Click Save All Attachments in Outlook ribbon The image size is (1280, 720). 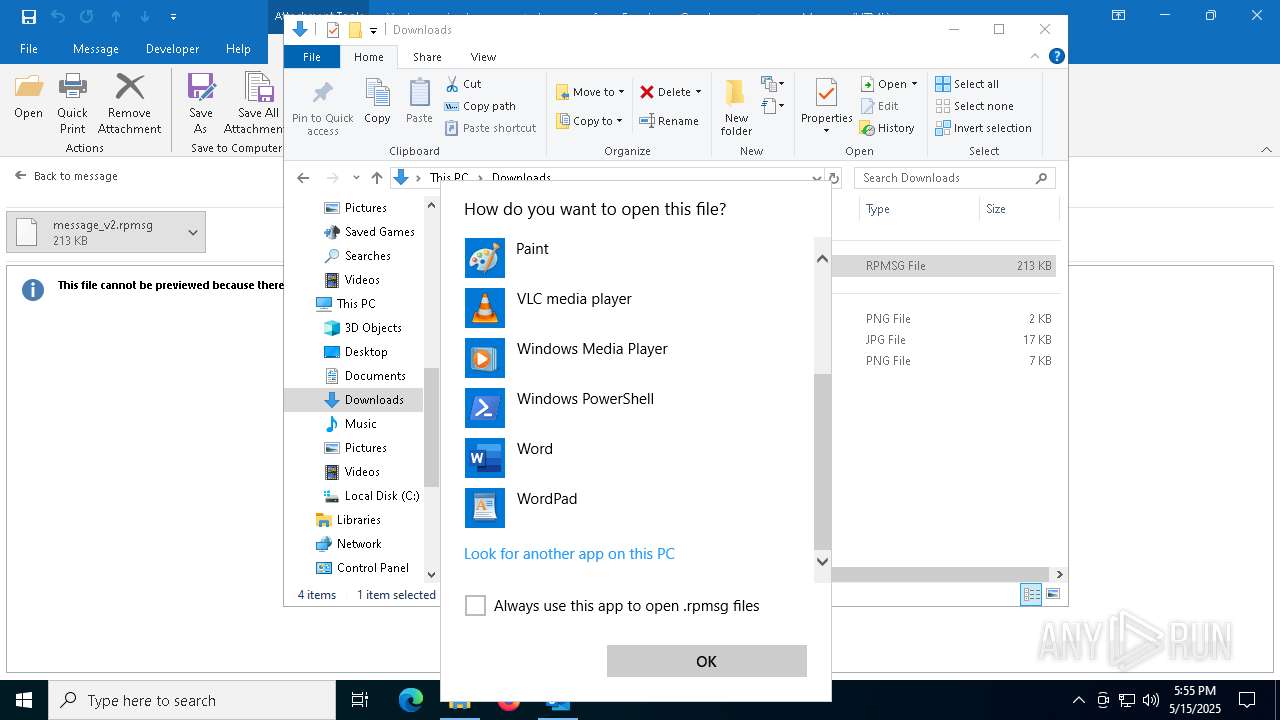254,104
